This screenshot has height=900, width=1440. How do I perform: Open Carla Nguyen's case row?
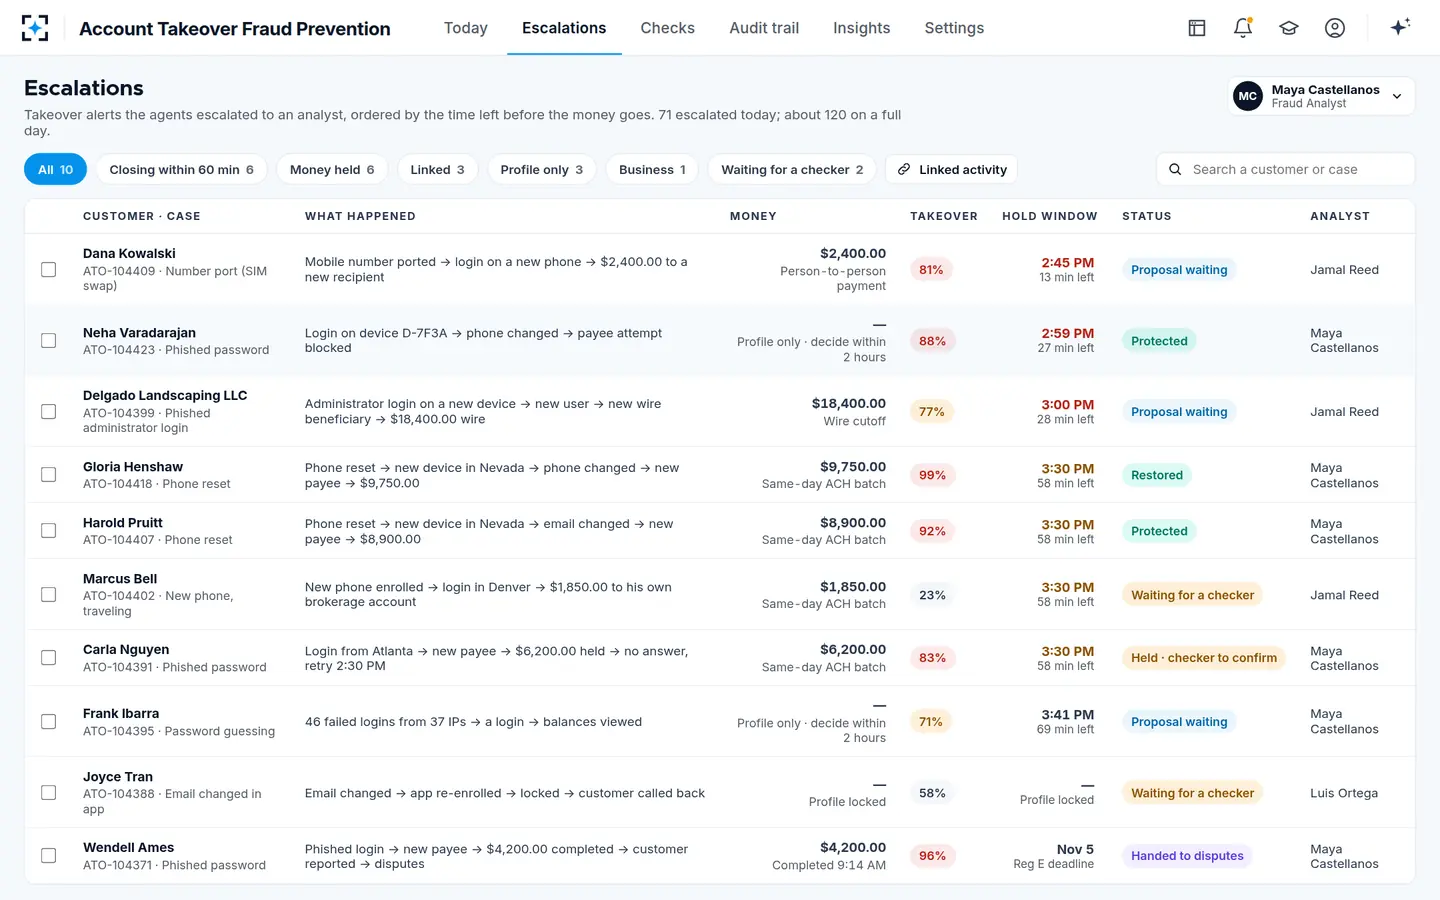coord(719,658)
